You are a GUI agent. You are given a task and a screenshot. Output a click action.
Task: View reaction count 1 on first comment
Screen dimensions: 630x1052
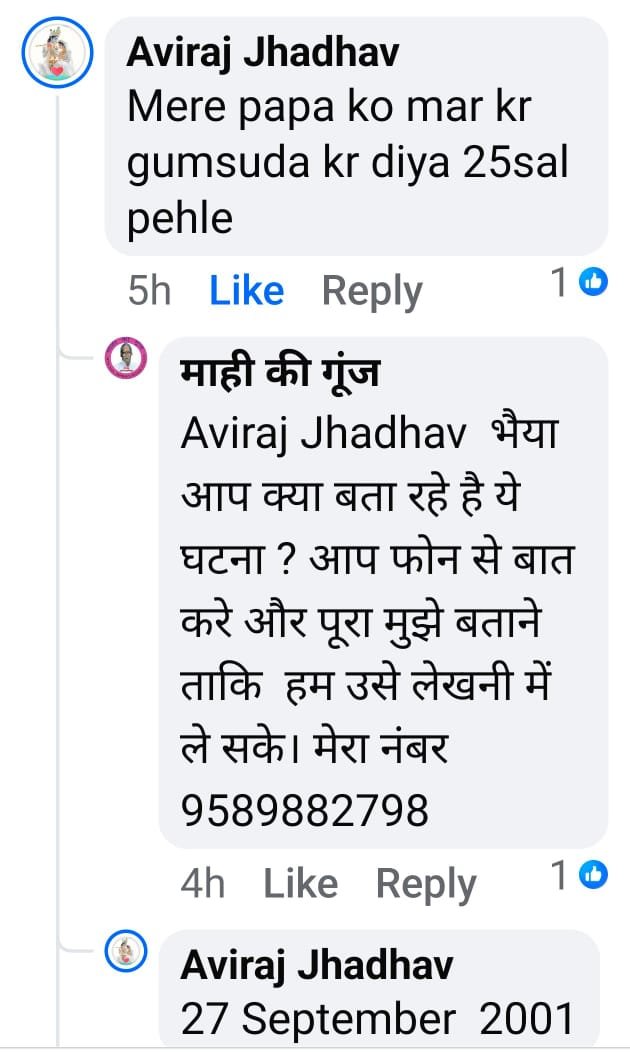[560, 282]
